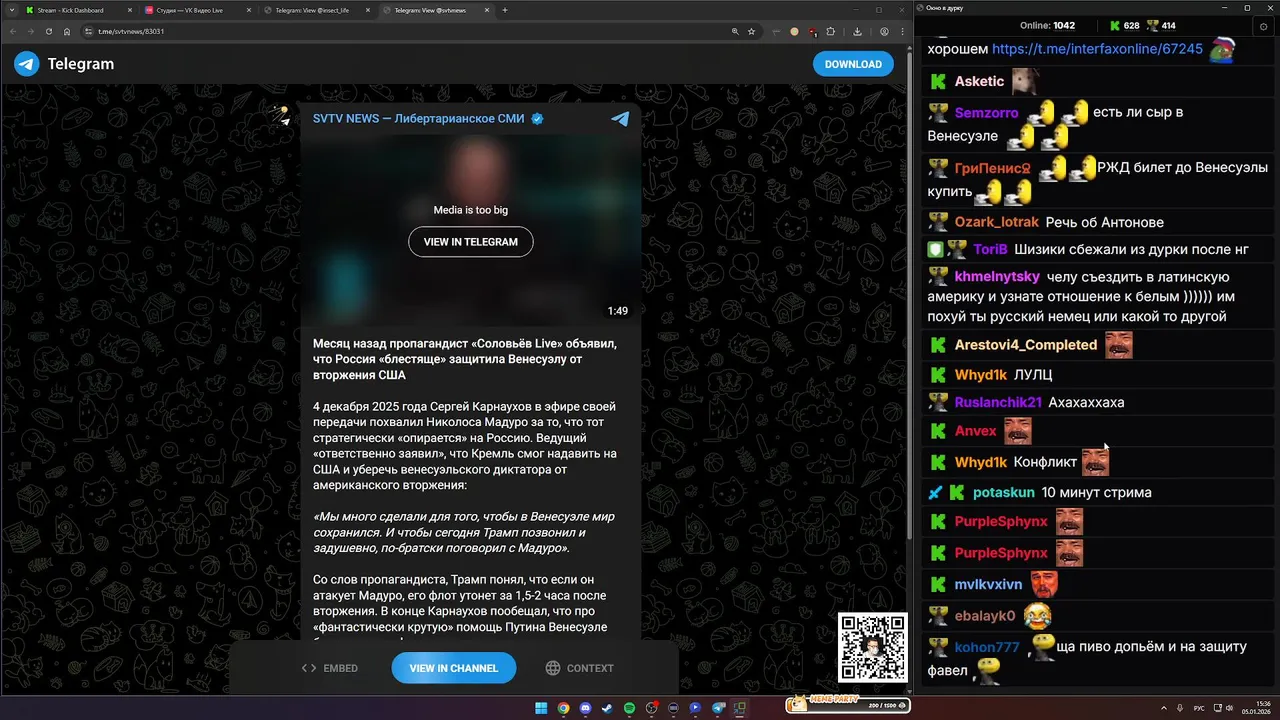Open Steam from the taskbar

(x=607, y=708)
